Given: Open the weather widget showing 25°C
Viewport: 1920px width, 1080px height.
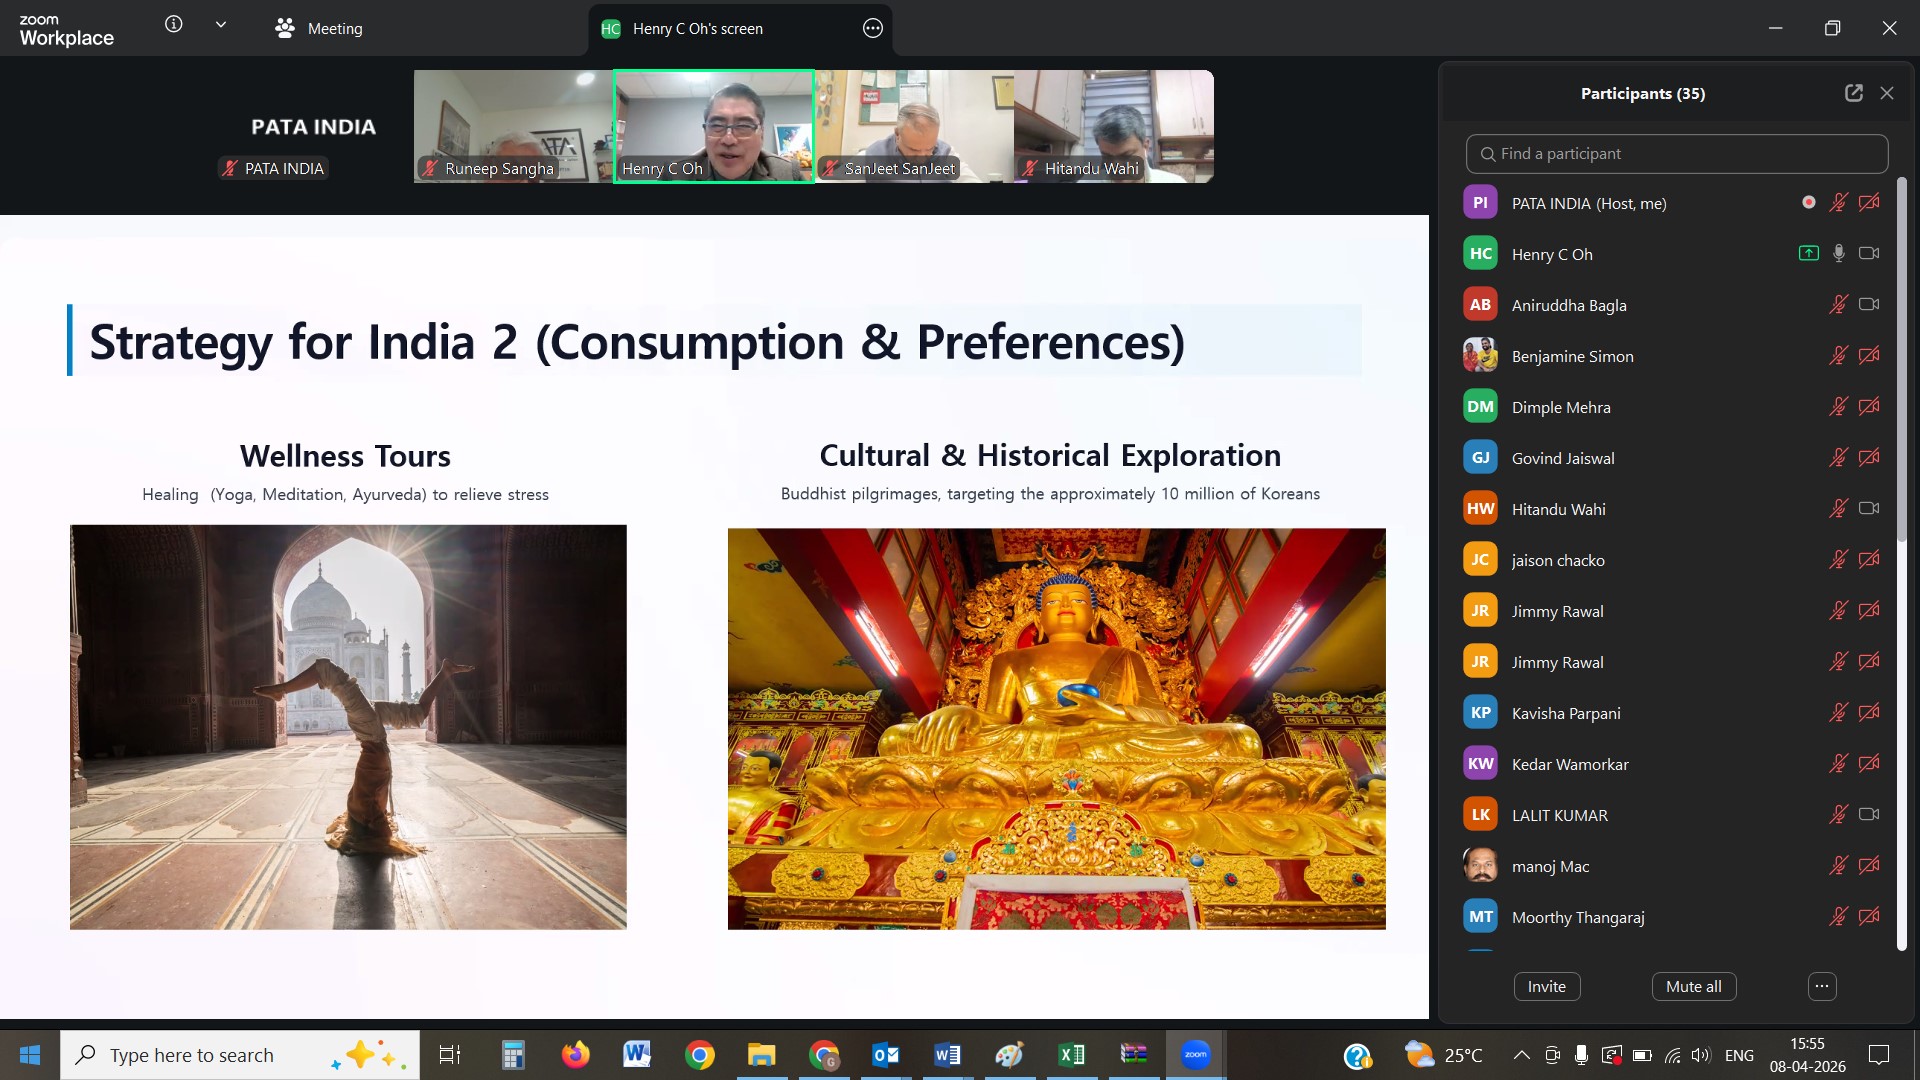Looking at the screenshot, I should pyautogui.click(x=1440, y=1054).
